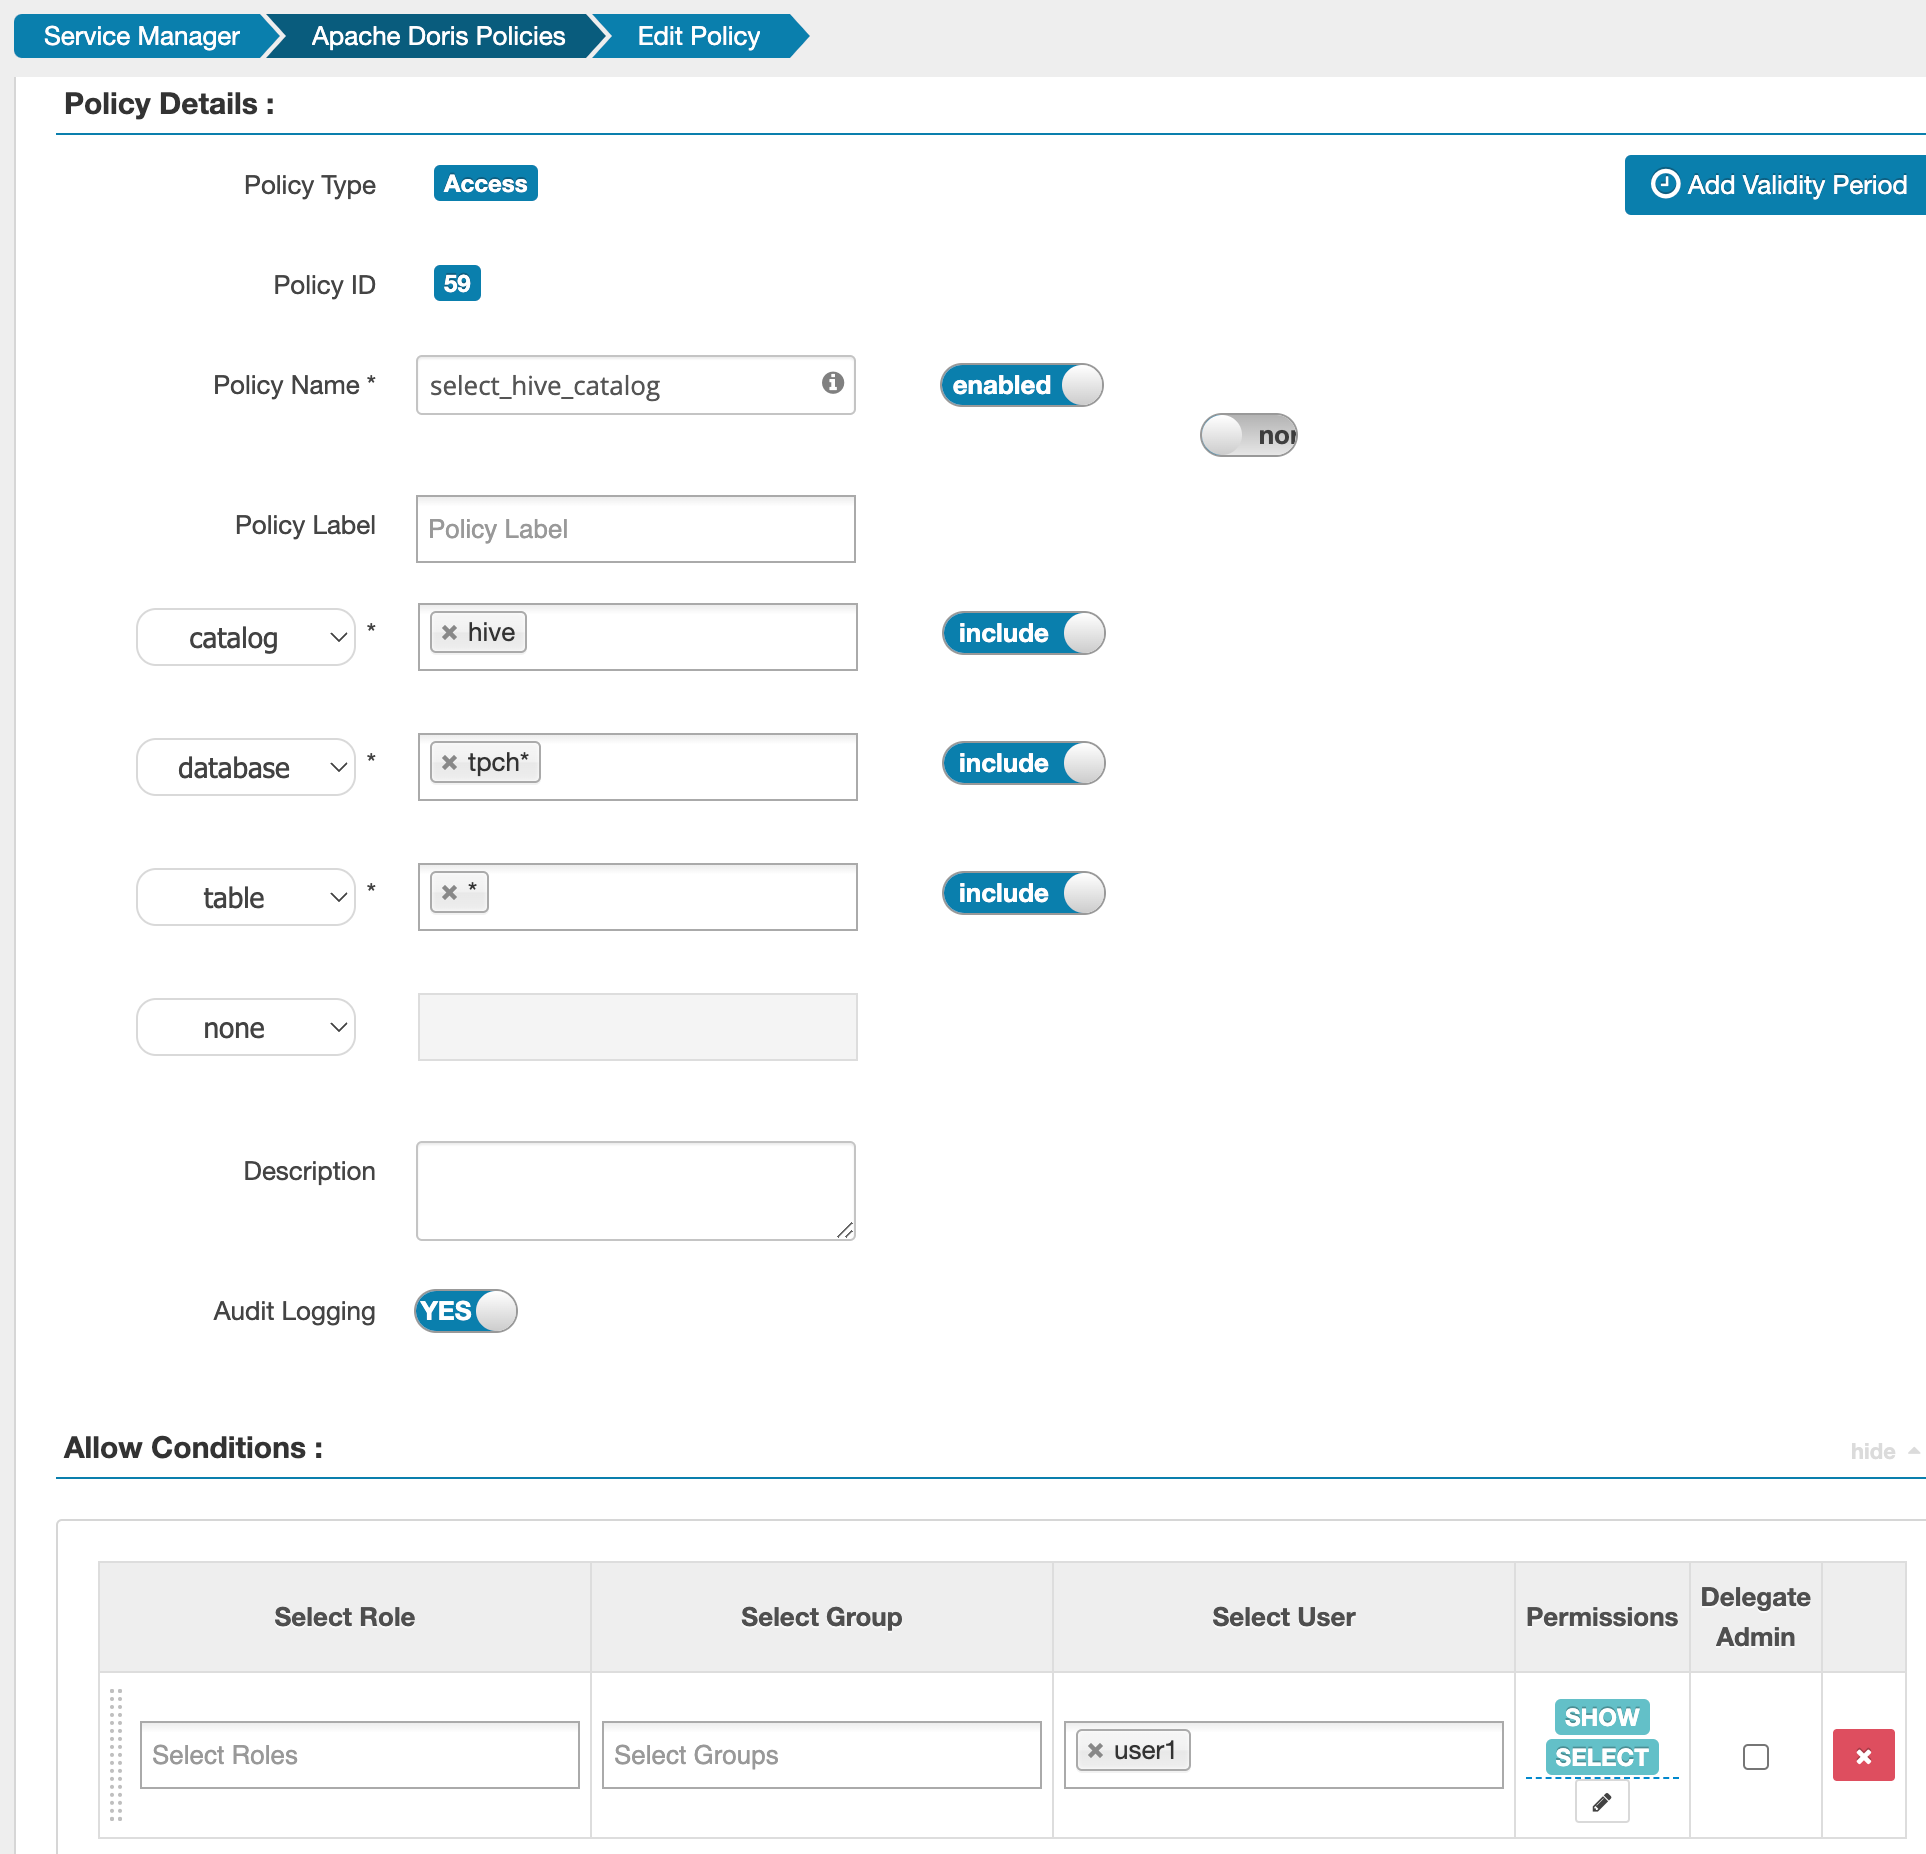Remove the tpch* database tag
This screenshot has width=1926, height=1854.
(x=450, y=763)
